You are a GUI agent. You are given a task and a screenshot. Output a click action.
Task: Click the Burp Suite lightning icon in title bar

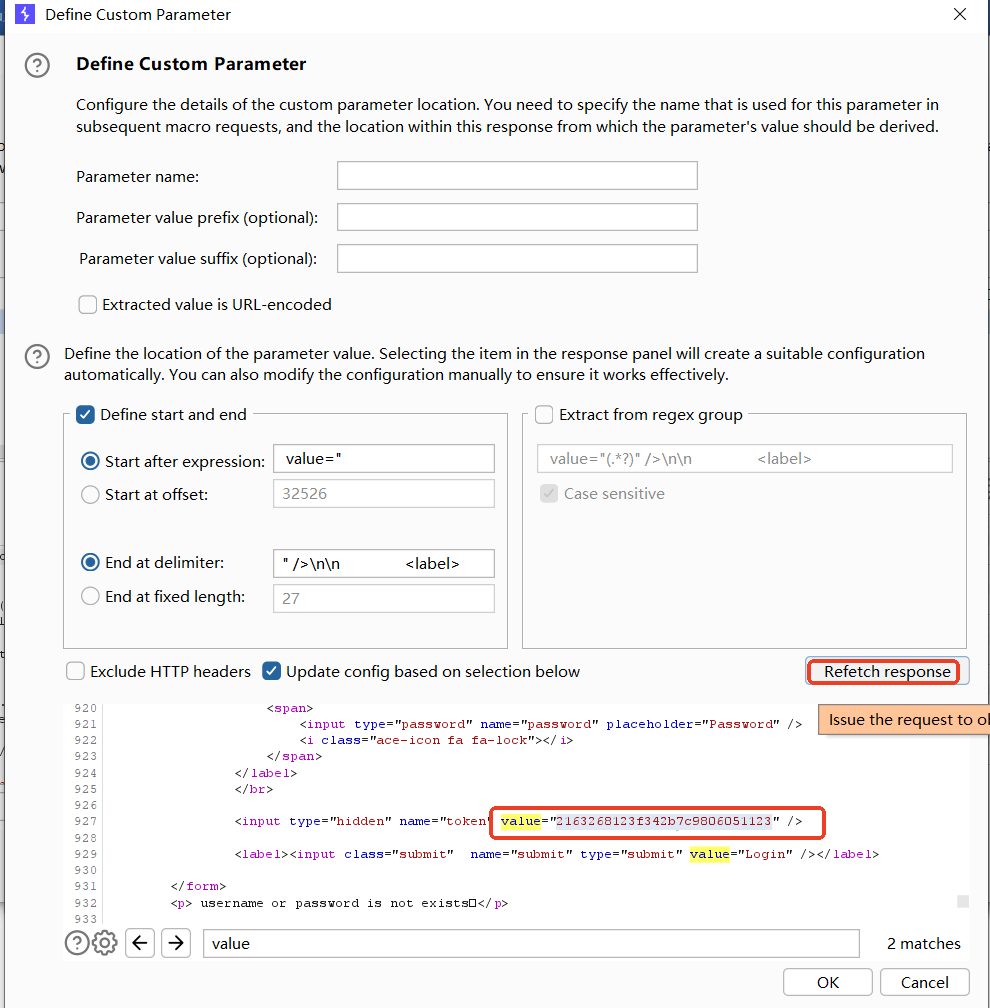(x=24, y=14)
